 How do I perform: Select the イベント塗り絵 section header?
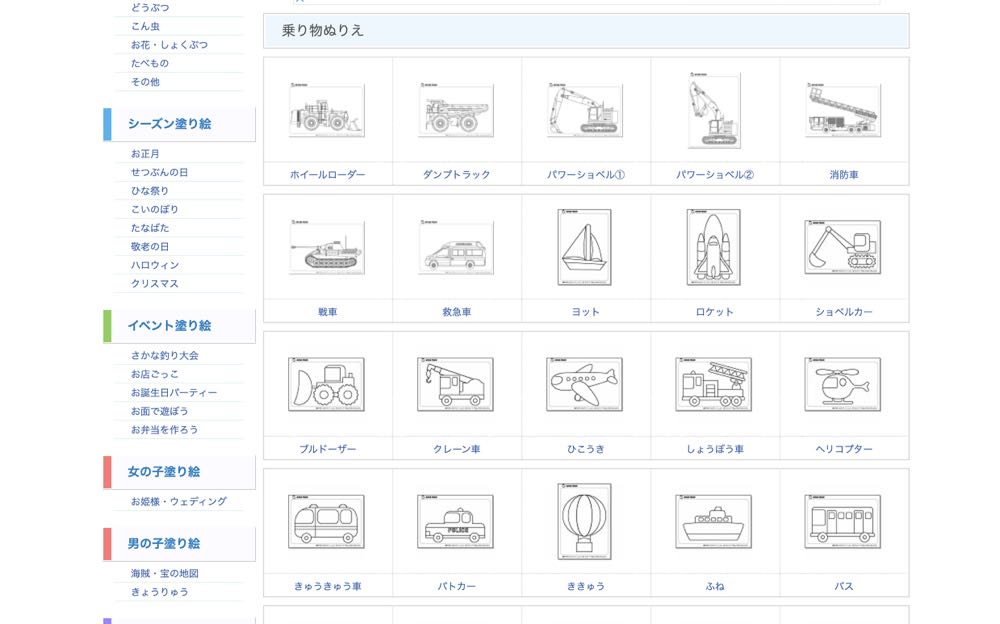(x=169, y=326)
